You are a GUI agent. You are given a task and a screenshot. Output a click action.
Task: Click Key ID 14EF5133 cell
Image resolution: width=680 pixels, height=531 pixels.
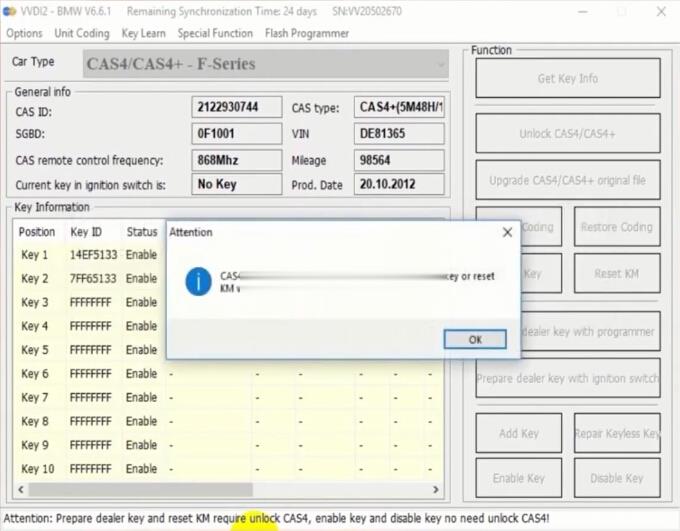93,255
